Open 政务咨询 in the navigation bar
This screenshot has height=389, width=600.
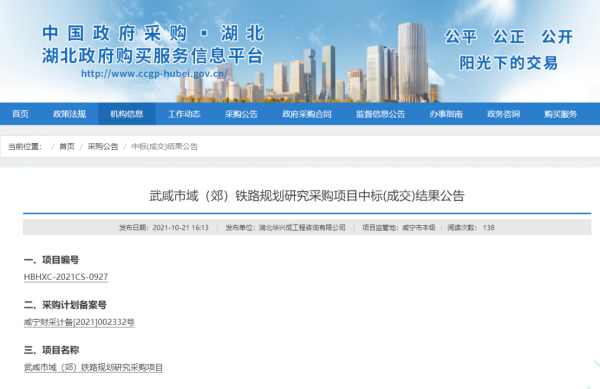pos(503,114)
